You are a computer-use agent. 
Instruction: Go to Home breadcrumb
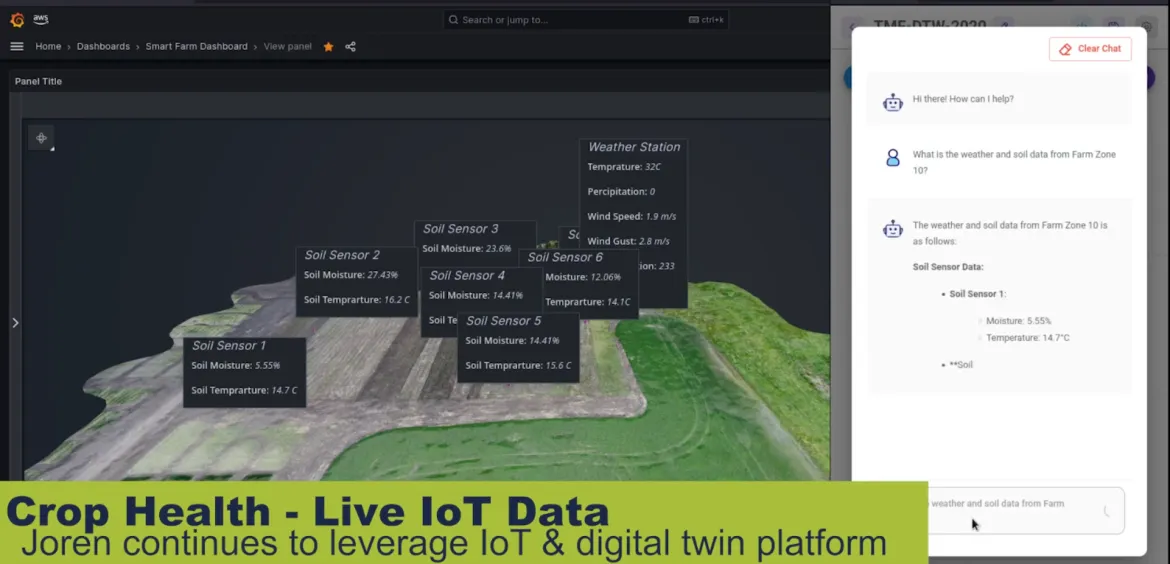(x=48, y=46)
